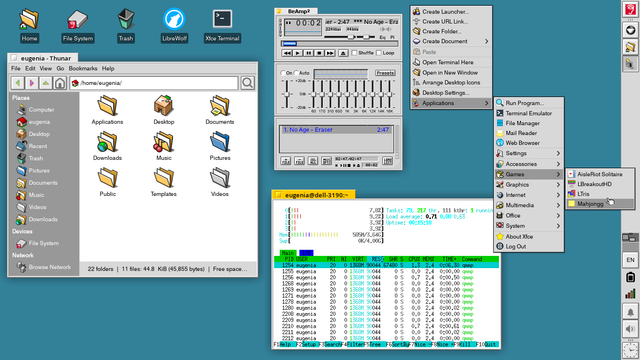Switch to the Main tab in htop
This screenshot has width=640, height=360.
pos(288,253)
